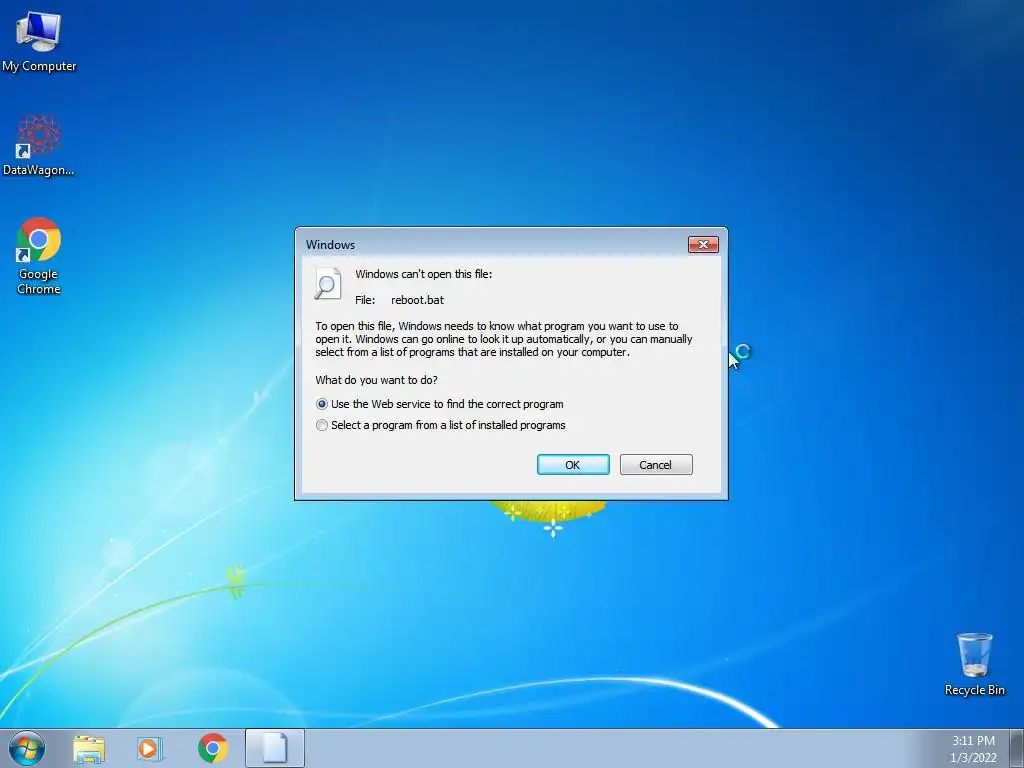
Task: Select the Google Chrome desktop shortcut
Action: point(39,255)
